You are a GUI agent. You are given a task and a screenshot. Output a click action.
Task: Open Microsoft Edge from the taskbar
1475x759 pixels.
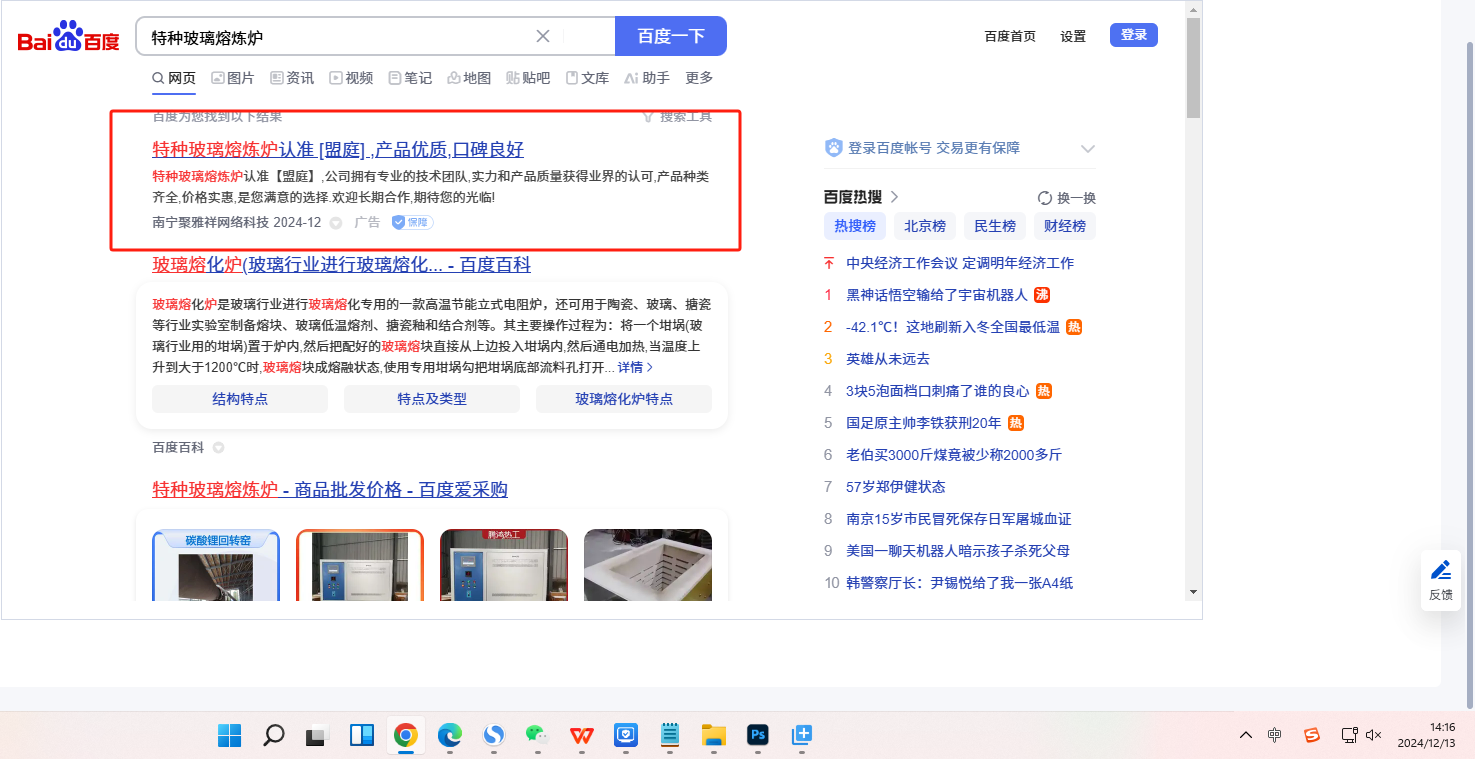pyautogui.click(x=449, y=736)
